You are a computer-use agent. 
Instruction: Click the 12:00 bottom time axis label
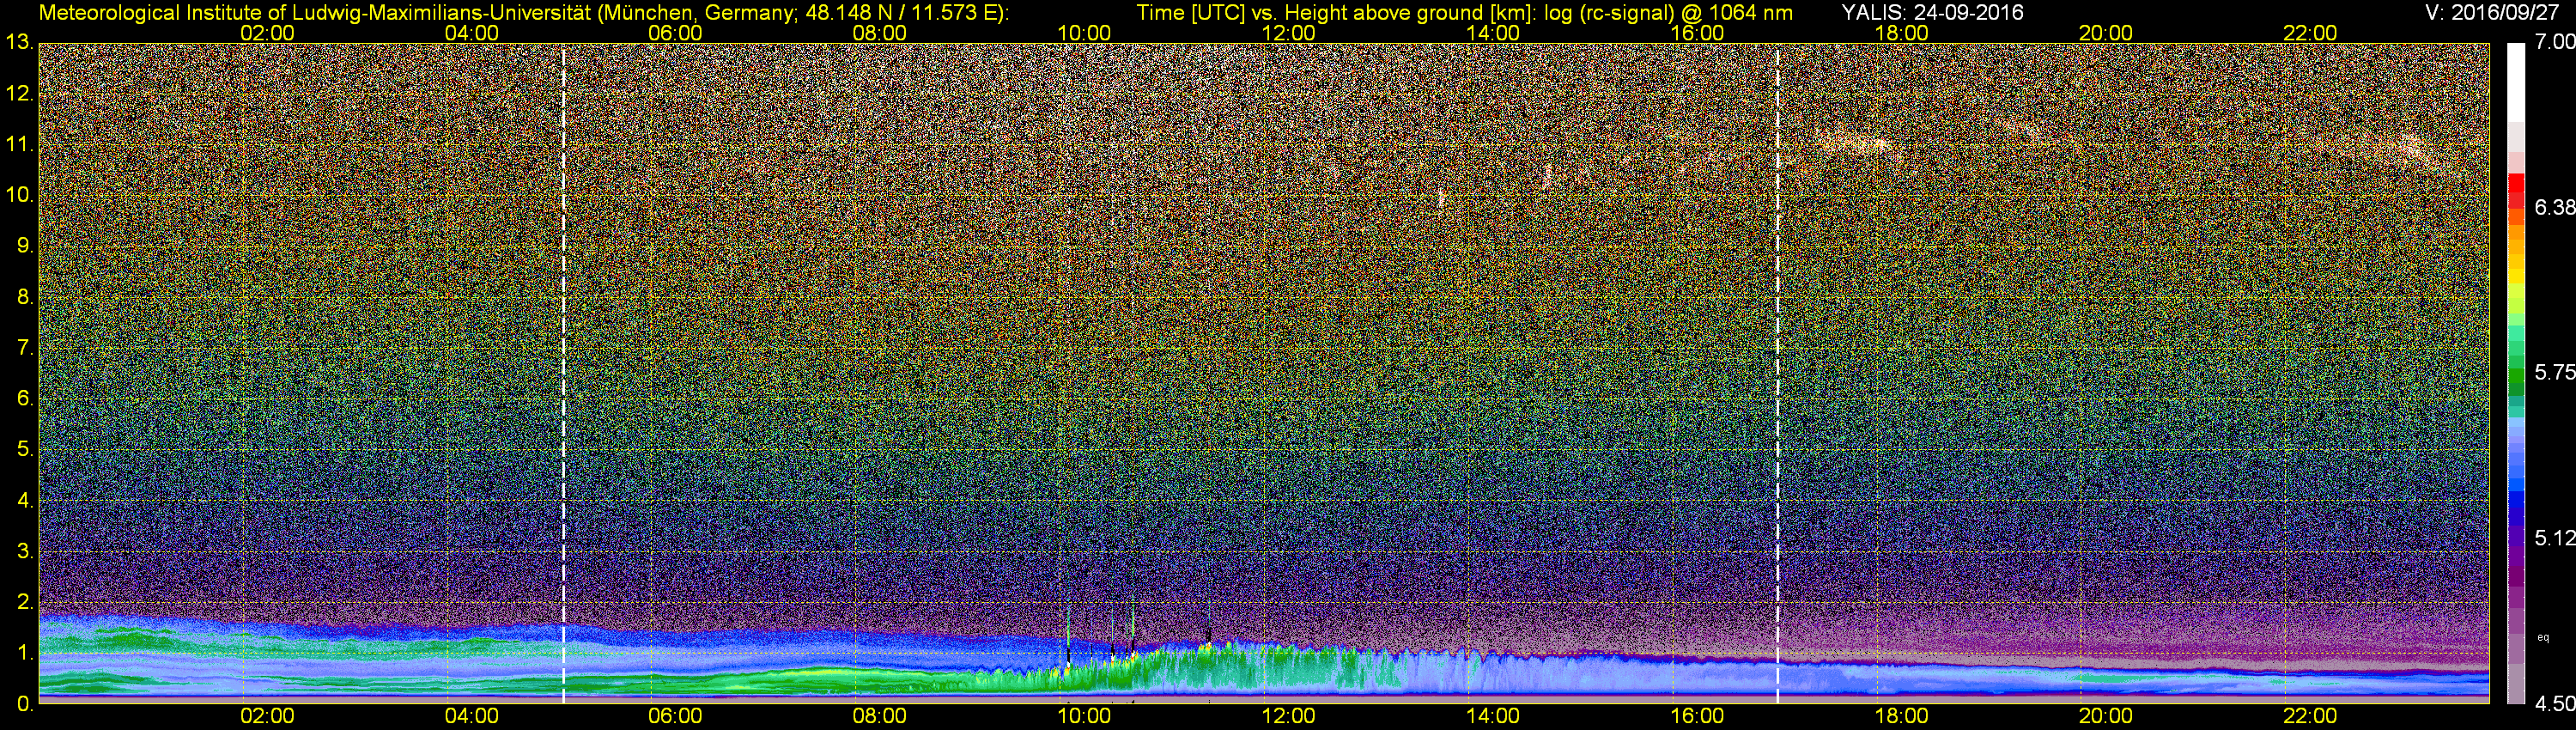1288,716
